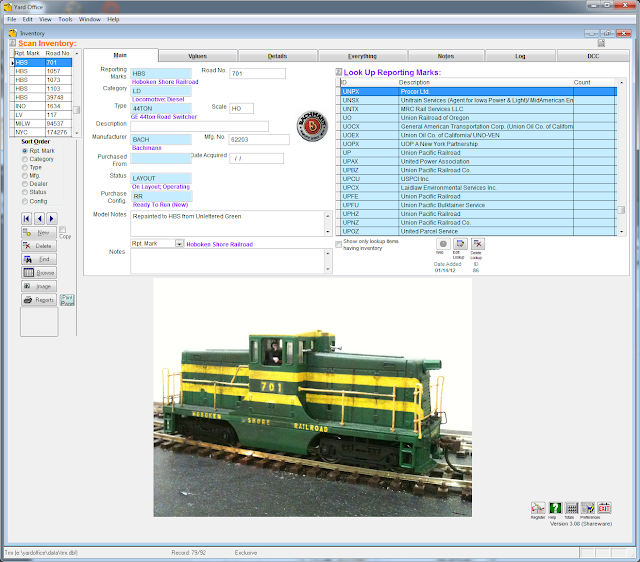Select the MILW 94537 inventory row
The width and height of the screenshot is (640, 562).
click(43, 123)
